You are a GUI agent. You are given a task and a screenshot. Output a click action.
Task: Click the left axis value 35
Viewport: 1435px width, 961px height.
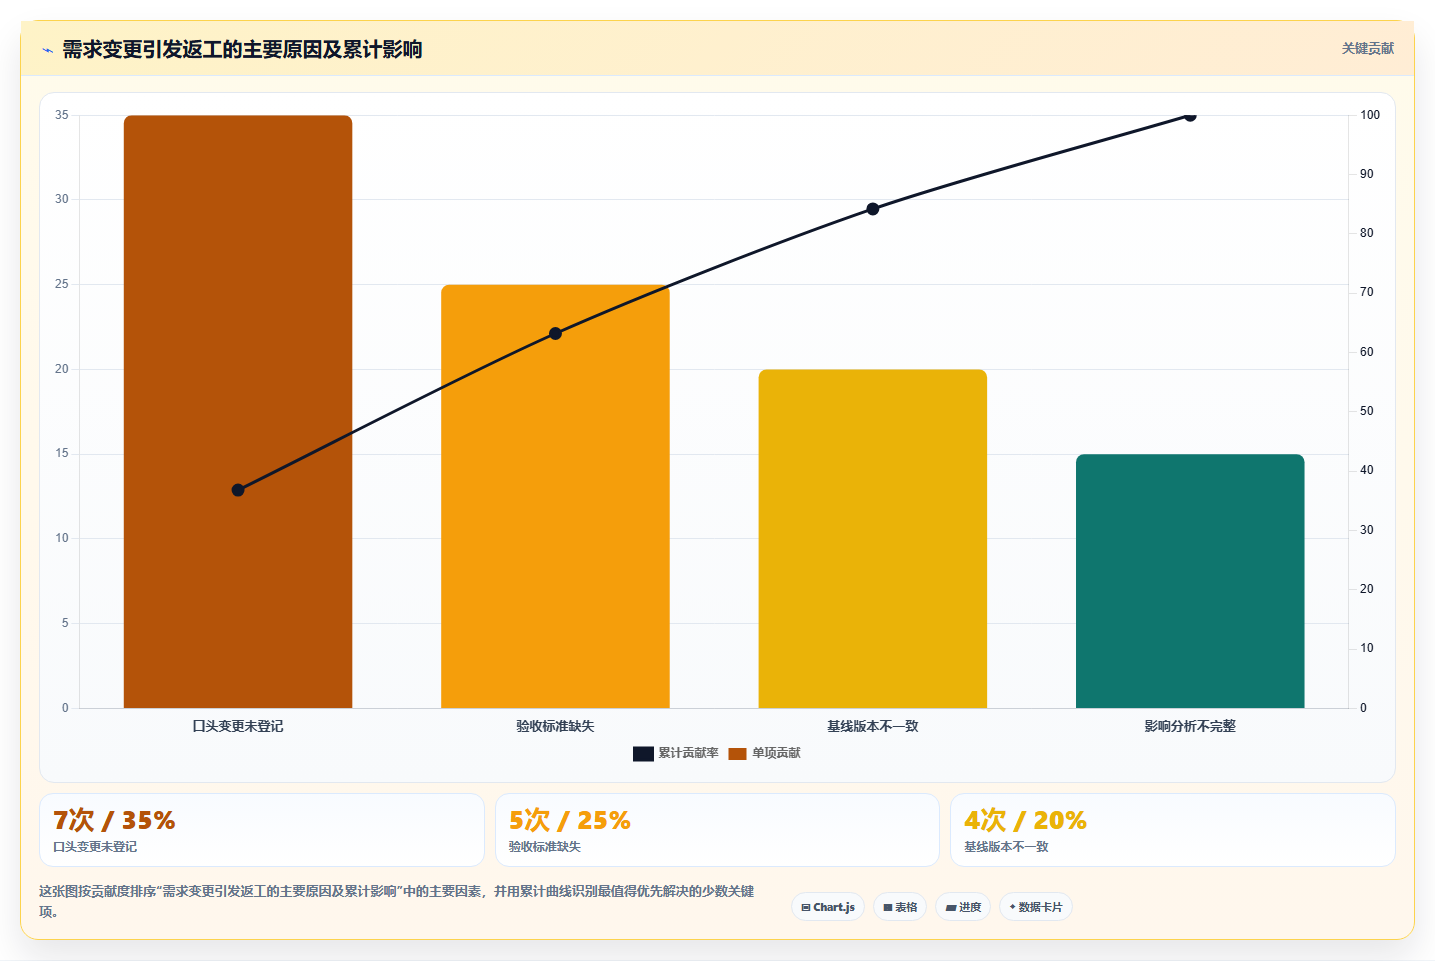(62, 115)
